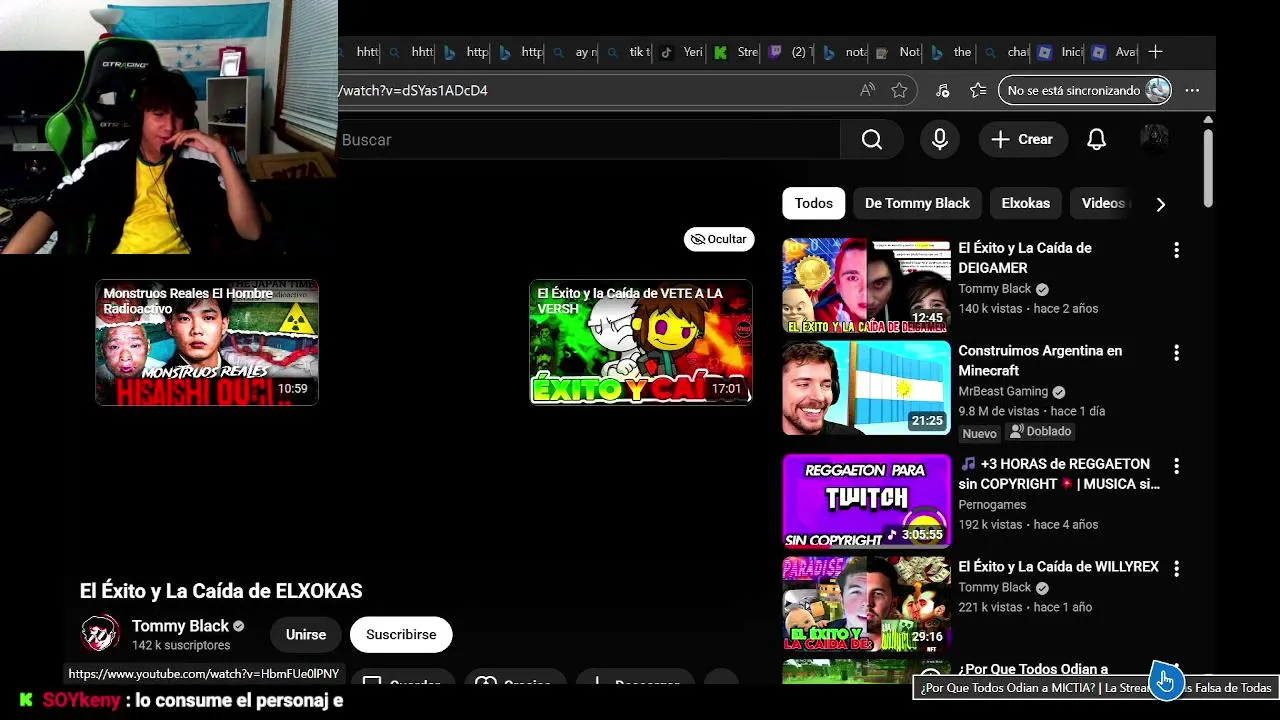1280x720 pixels.
Task: Switch to the Avat tab
Action: click(x=1114, y=52)
